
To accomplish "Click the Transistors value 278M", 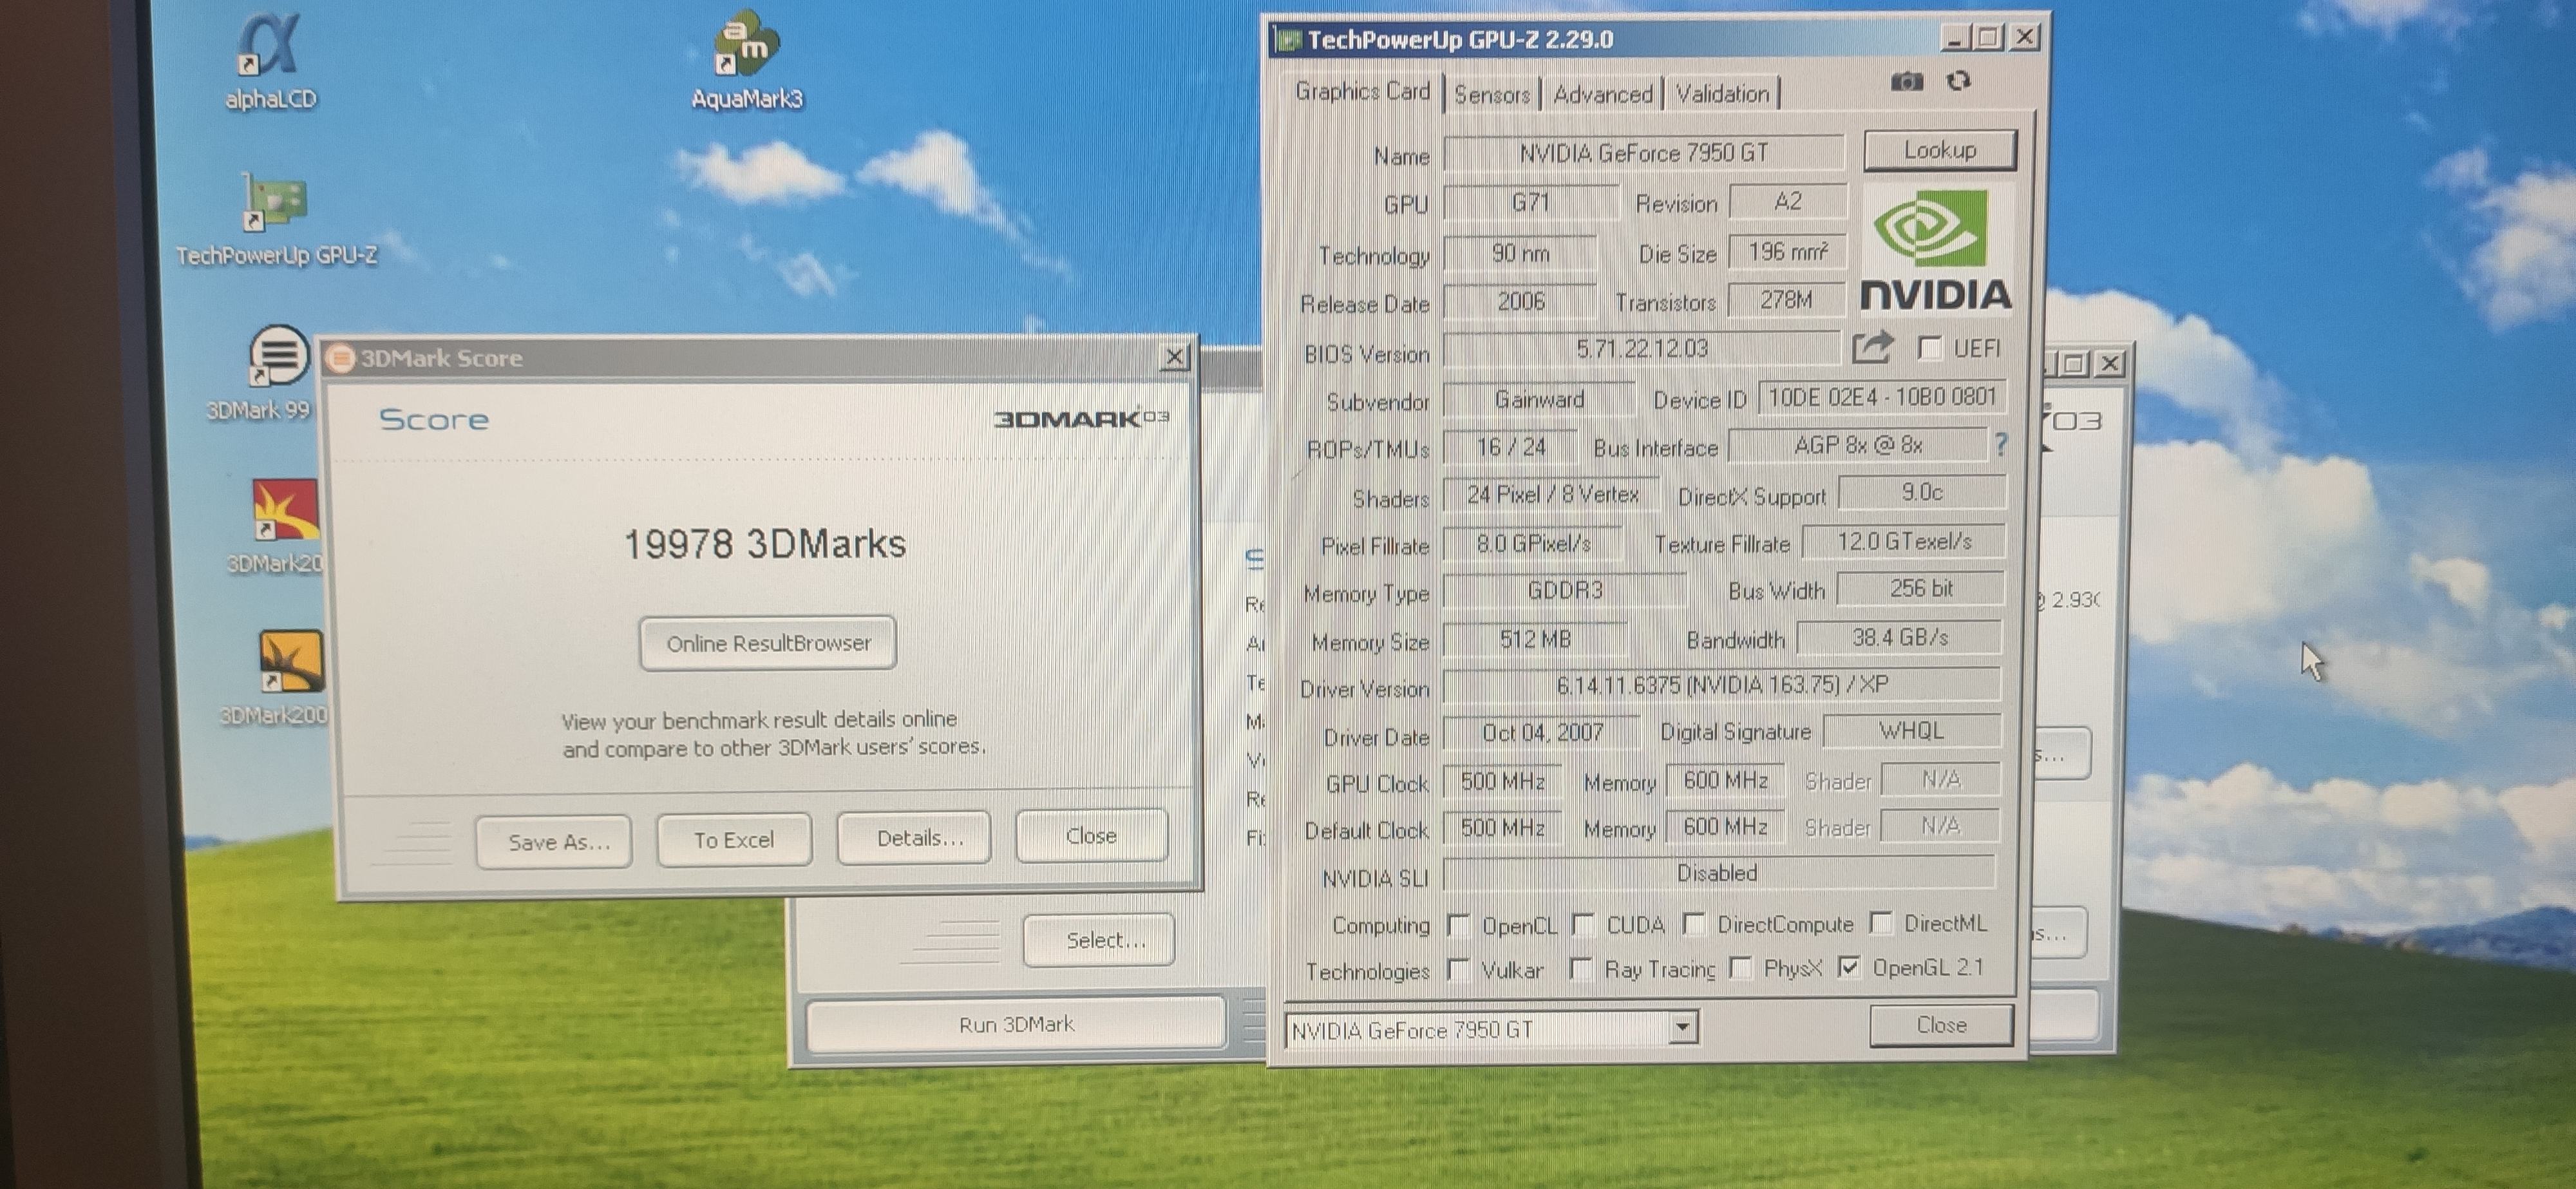I will (1786, 299).
